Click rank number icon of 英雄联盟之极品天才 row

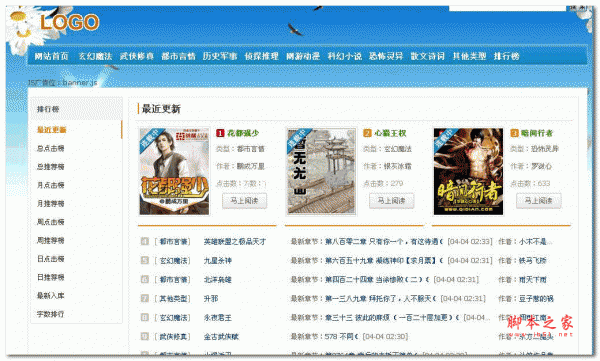click(x=145, y=241)
